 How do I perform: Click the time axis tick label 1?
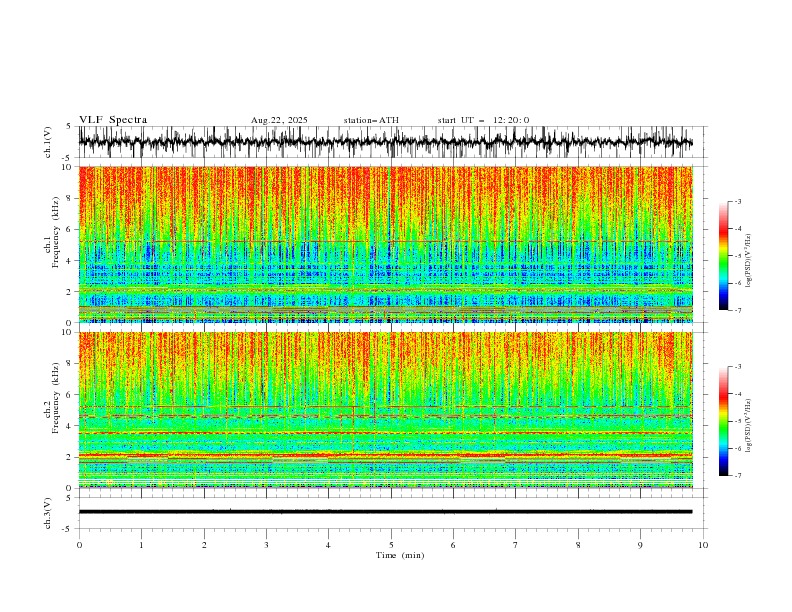(141, 545)
